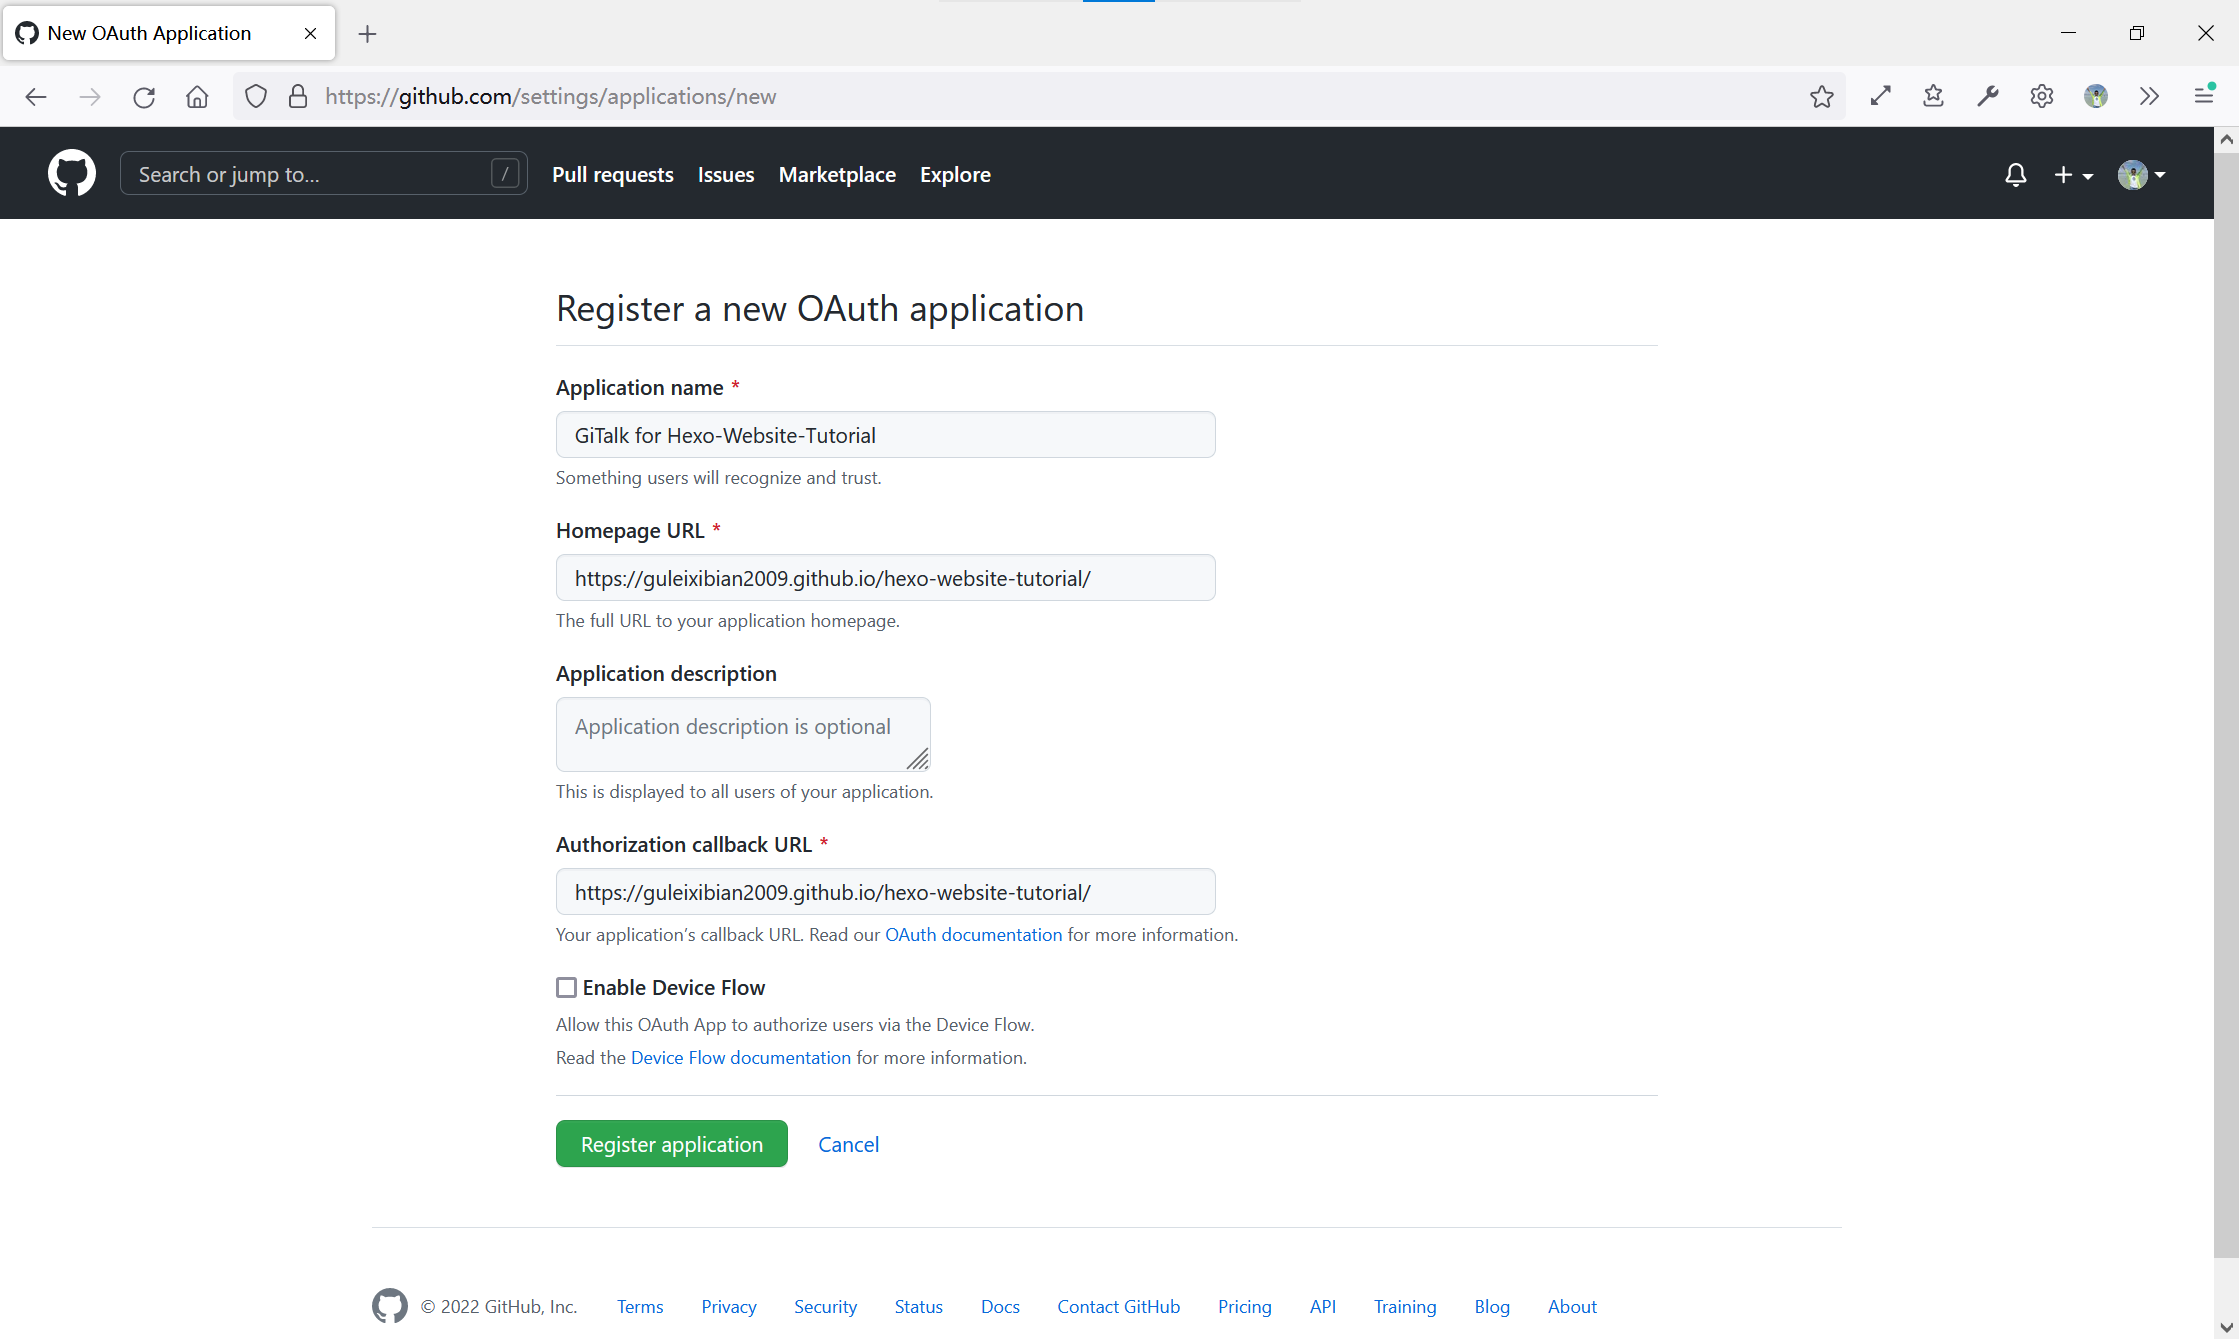Open the user avatar dropdown menu

coord(2141,175)
